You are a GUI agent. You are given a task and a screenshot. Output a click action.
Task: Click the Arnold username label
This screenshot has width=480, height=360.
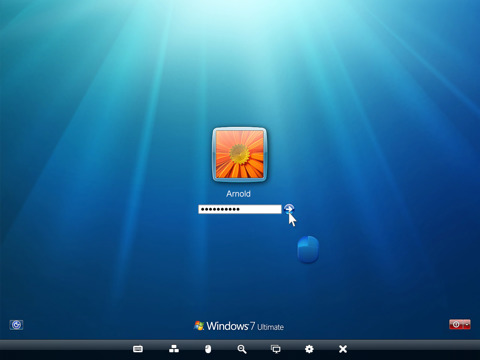pos(238,194)
